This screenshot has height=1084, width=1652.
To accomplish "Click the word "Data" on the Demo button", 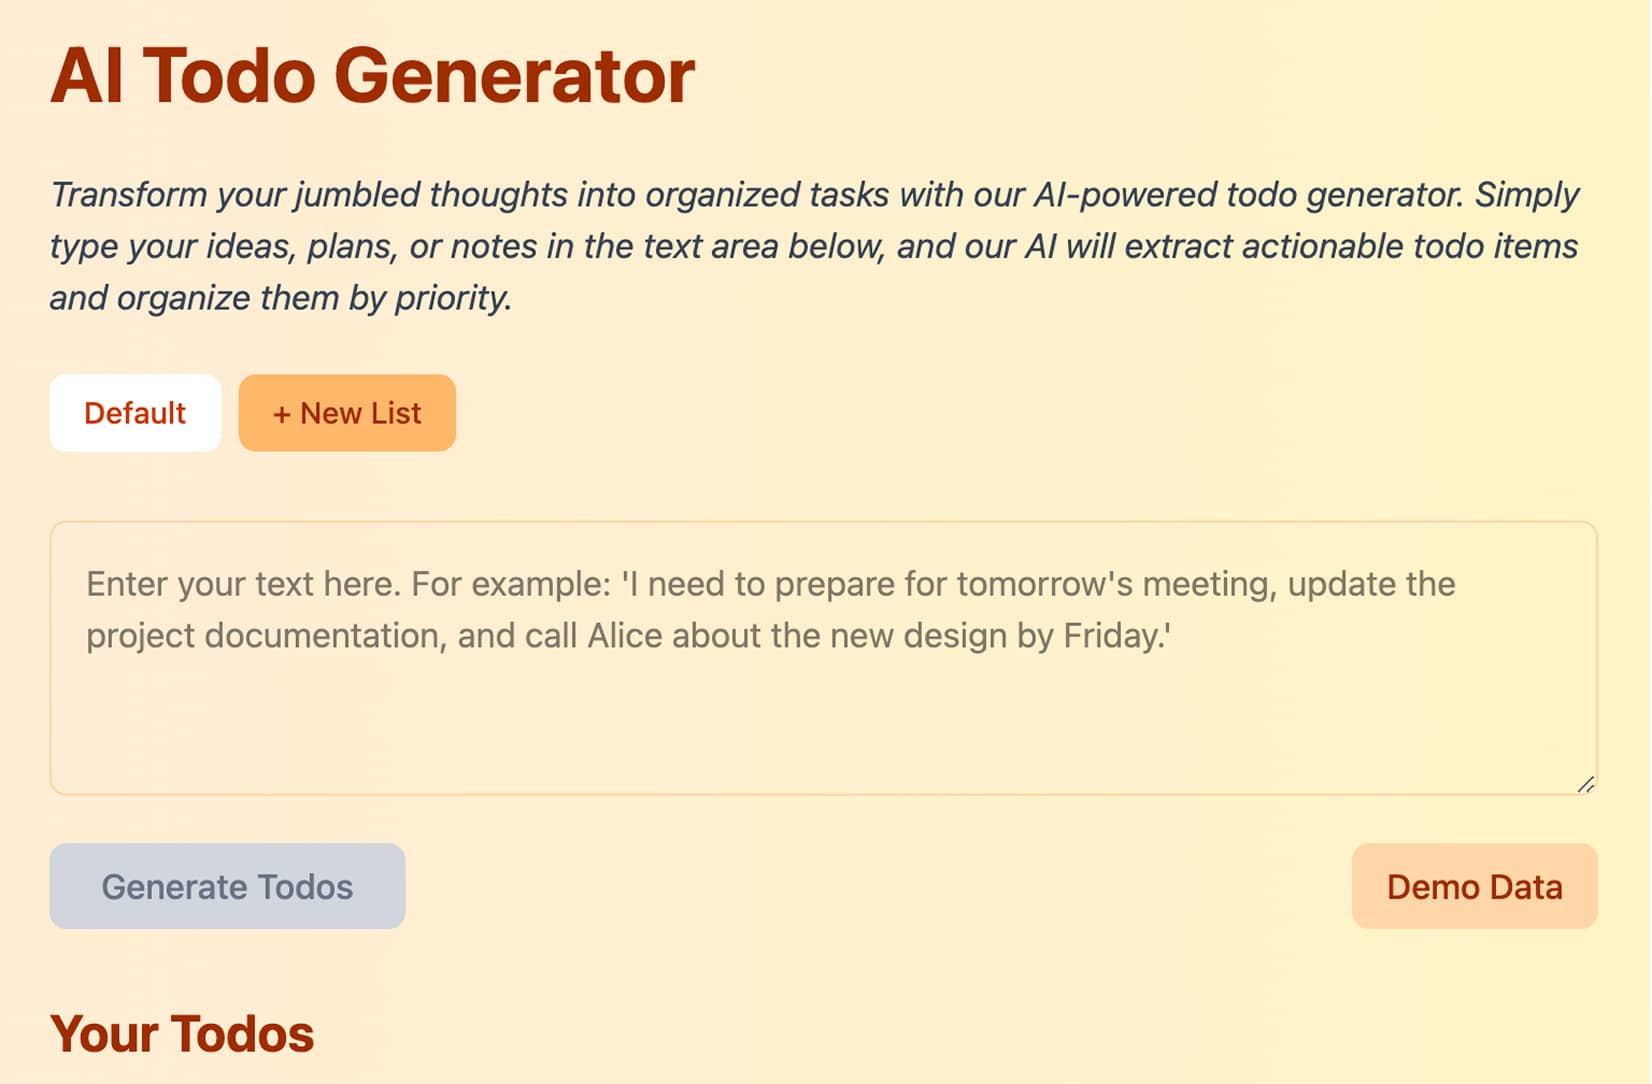I will (x=1525, y=887).
